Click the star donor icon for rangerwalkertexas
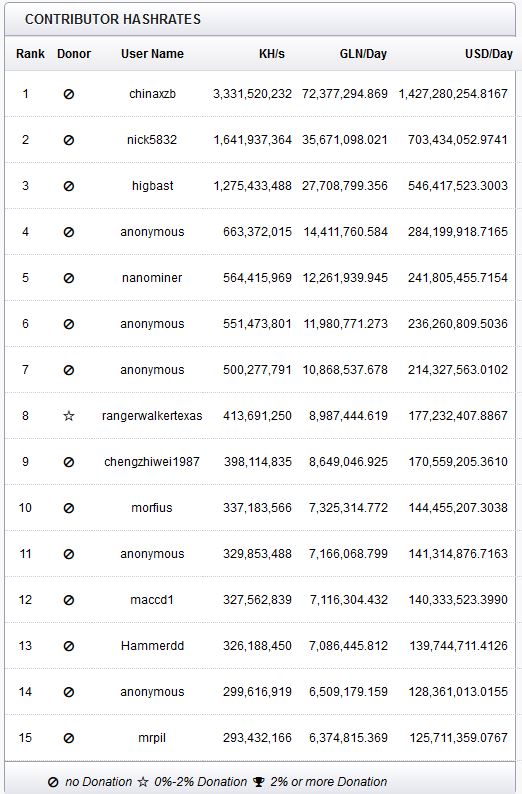Screen dimensions: 522x794 click(69, 416)
